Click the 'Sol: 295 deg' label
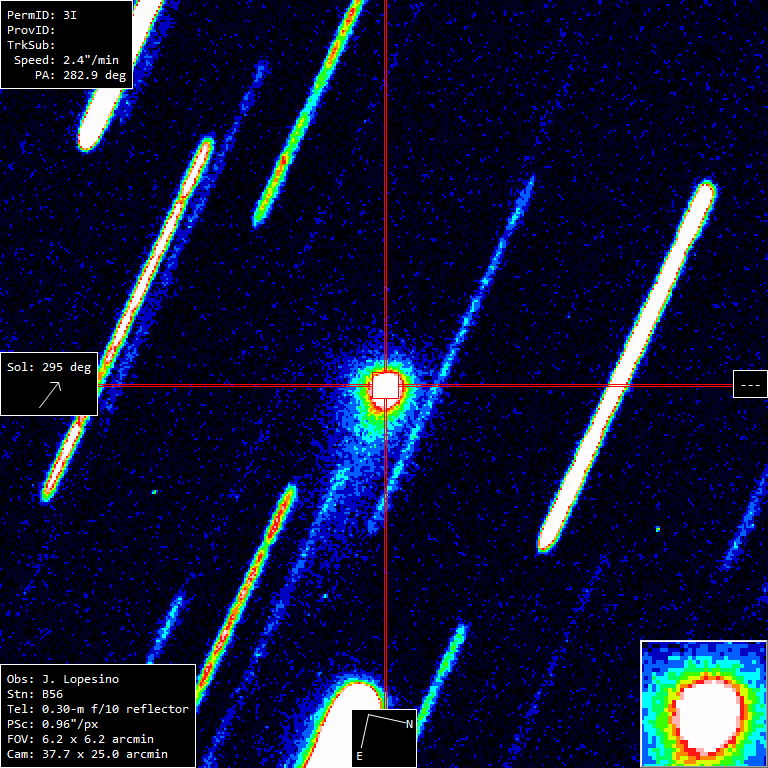 [x=49, y=367]
